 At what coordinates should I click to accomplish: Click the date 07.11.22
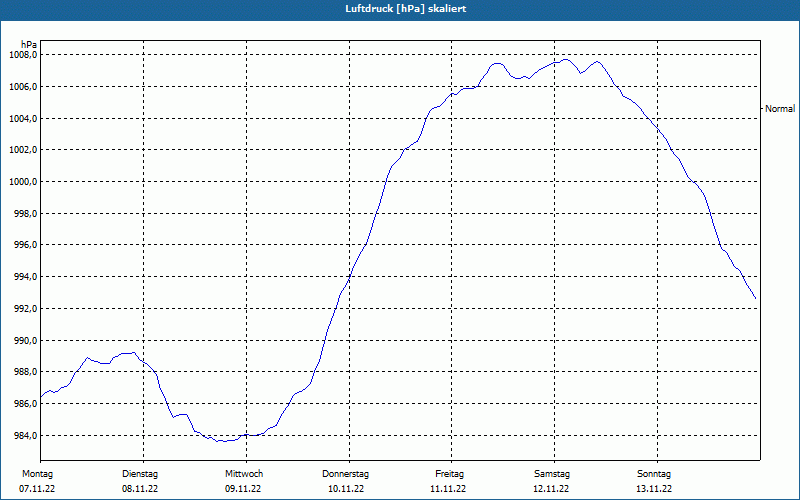point(37,489)
